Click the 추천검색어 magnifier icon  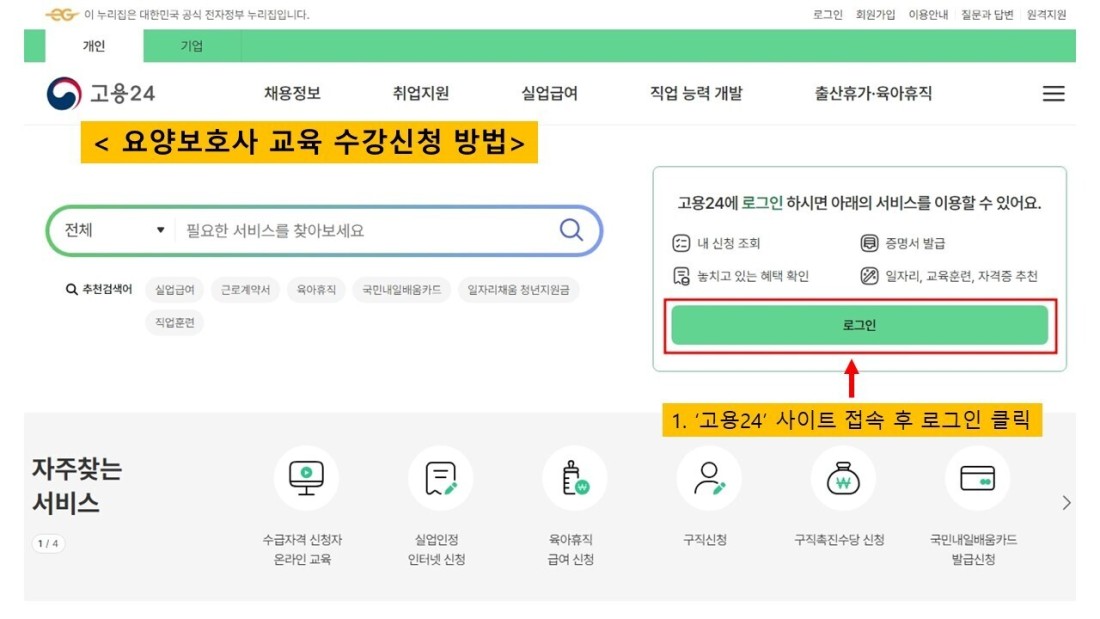(72, 289)
